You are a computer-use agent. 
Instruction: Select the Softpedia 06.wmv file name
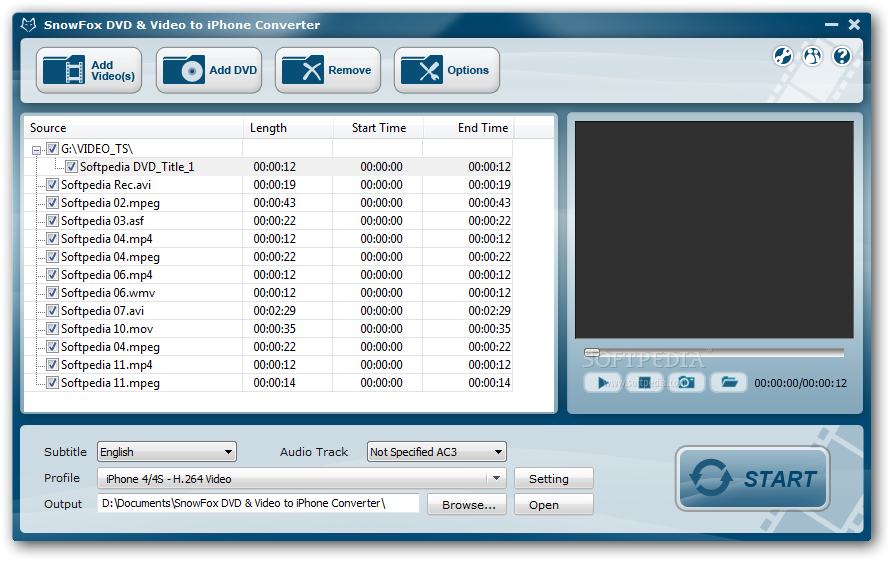tap(108, 293)
